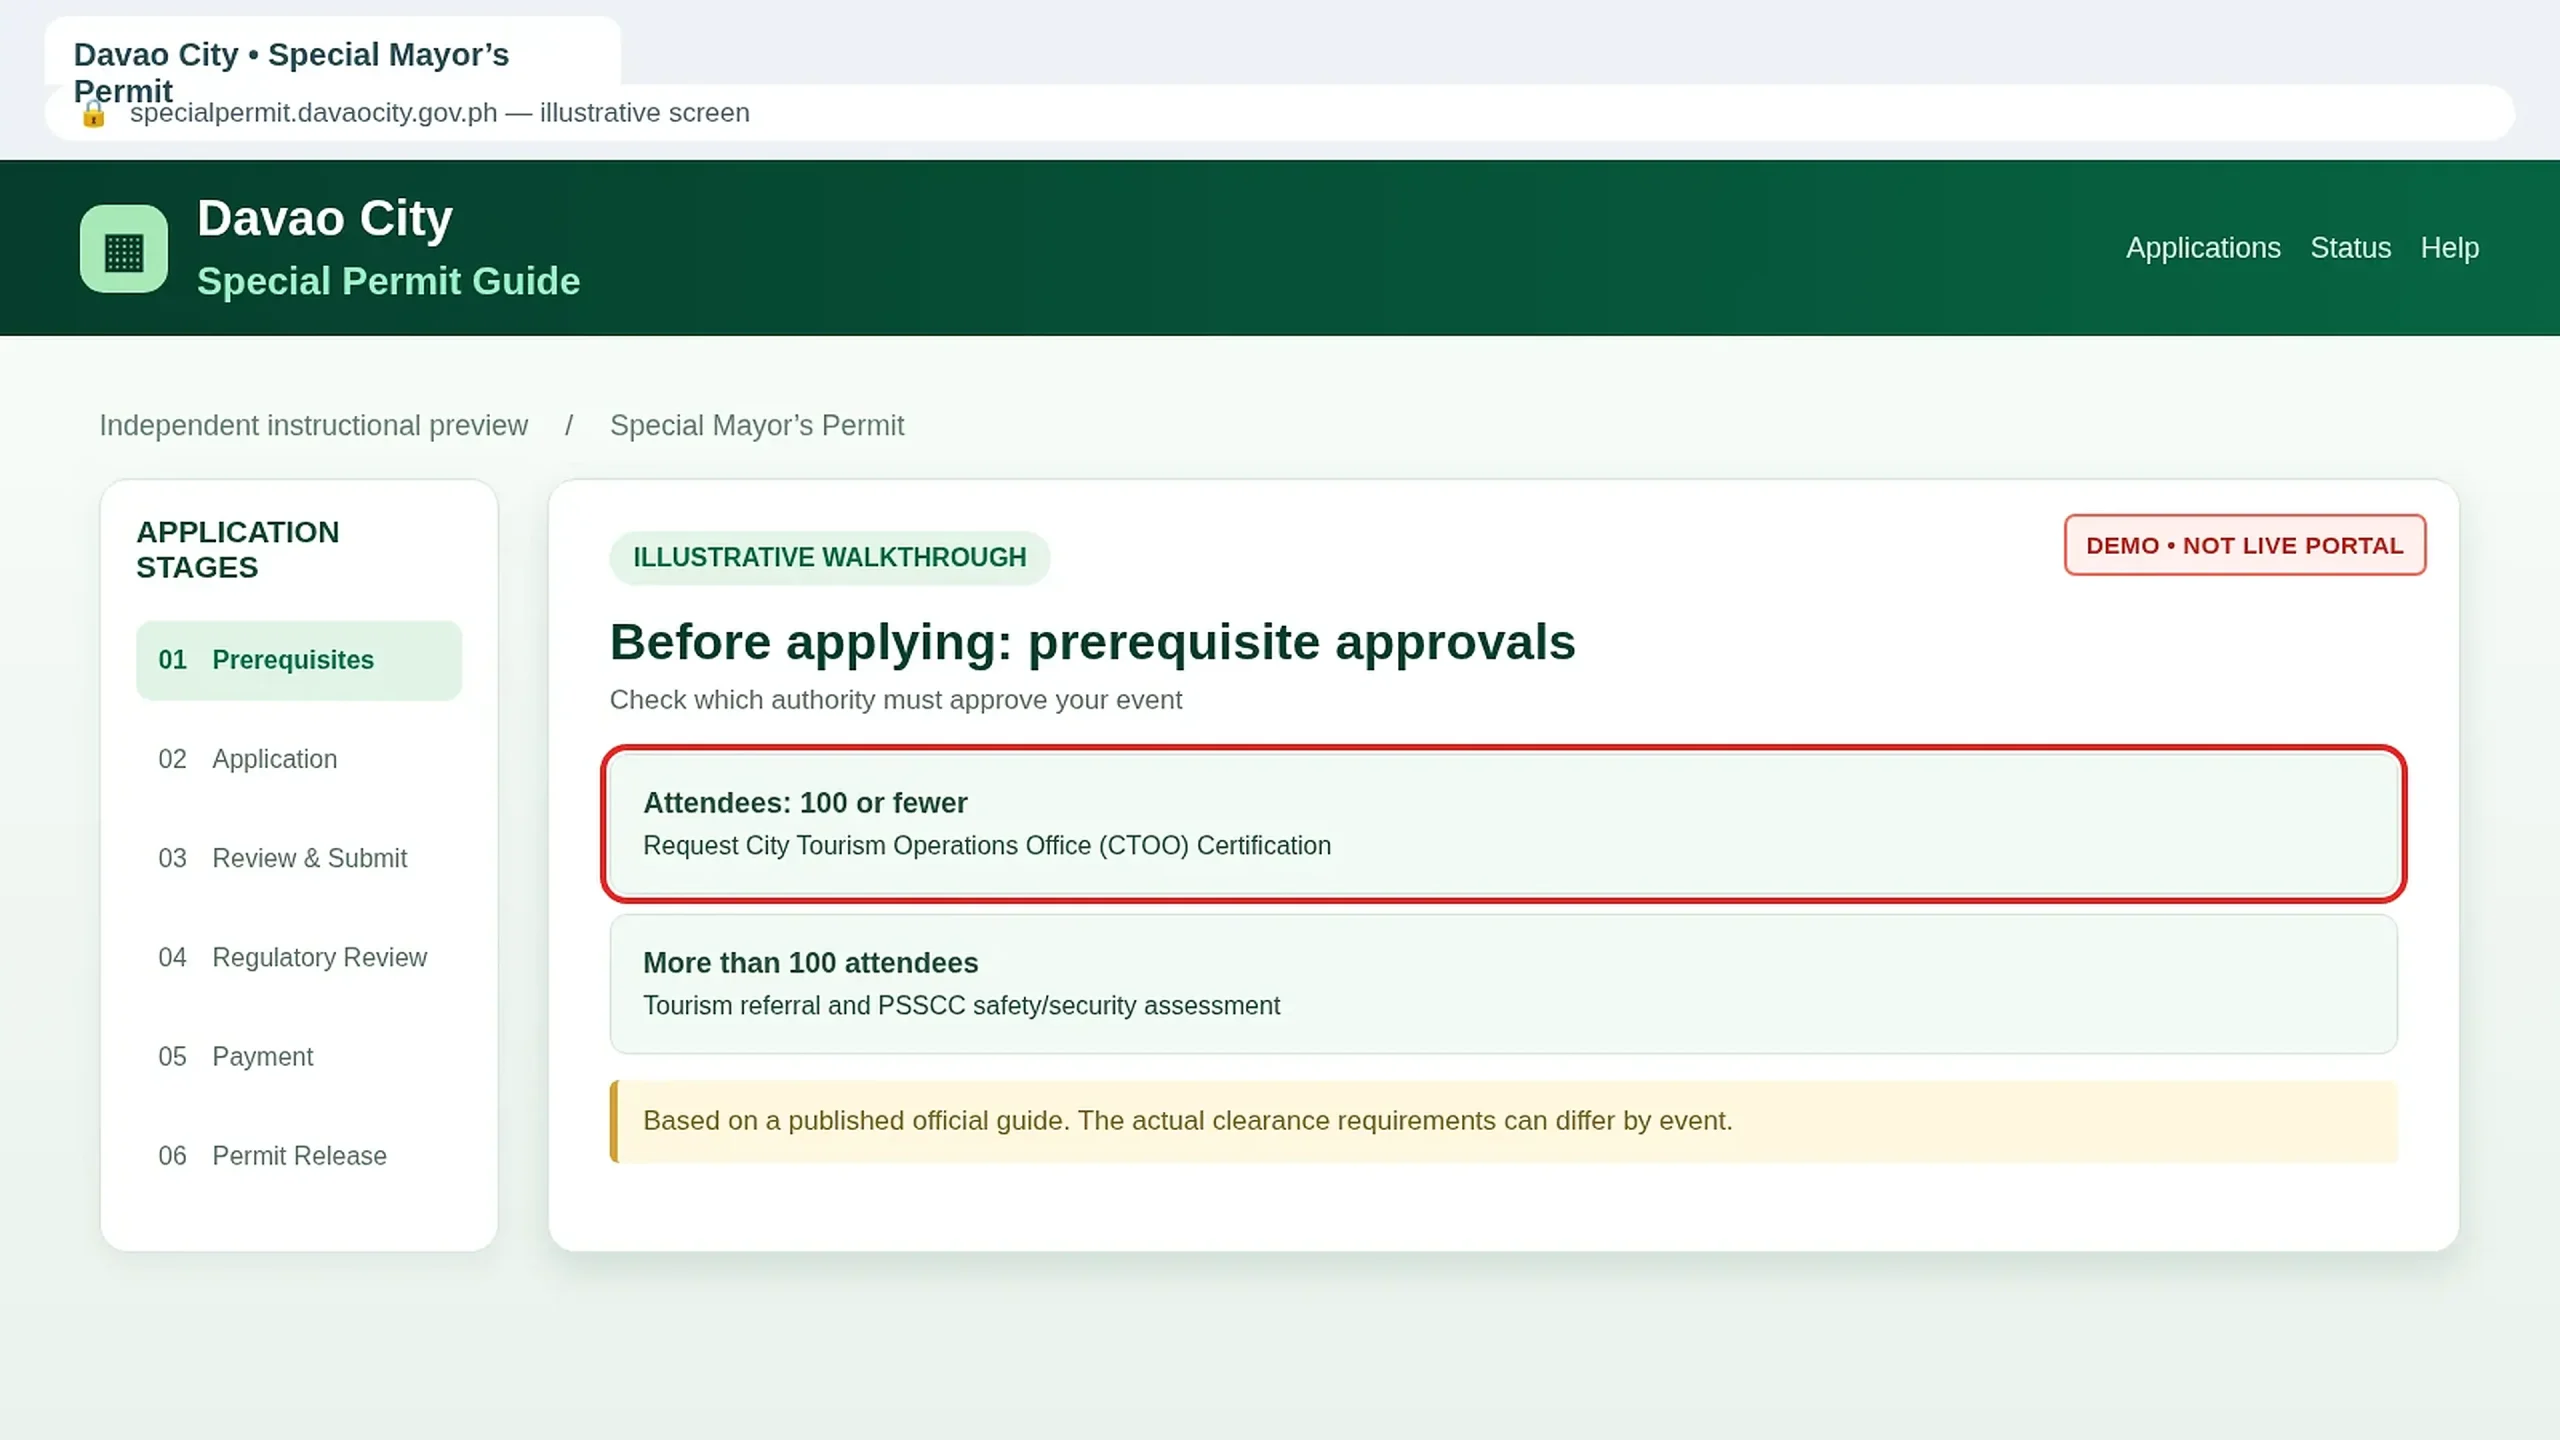
Task: Click the 'Before applying: prerequisite approvals' heading
Action: 1092,642
